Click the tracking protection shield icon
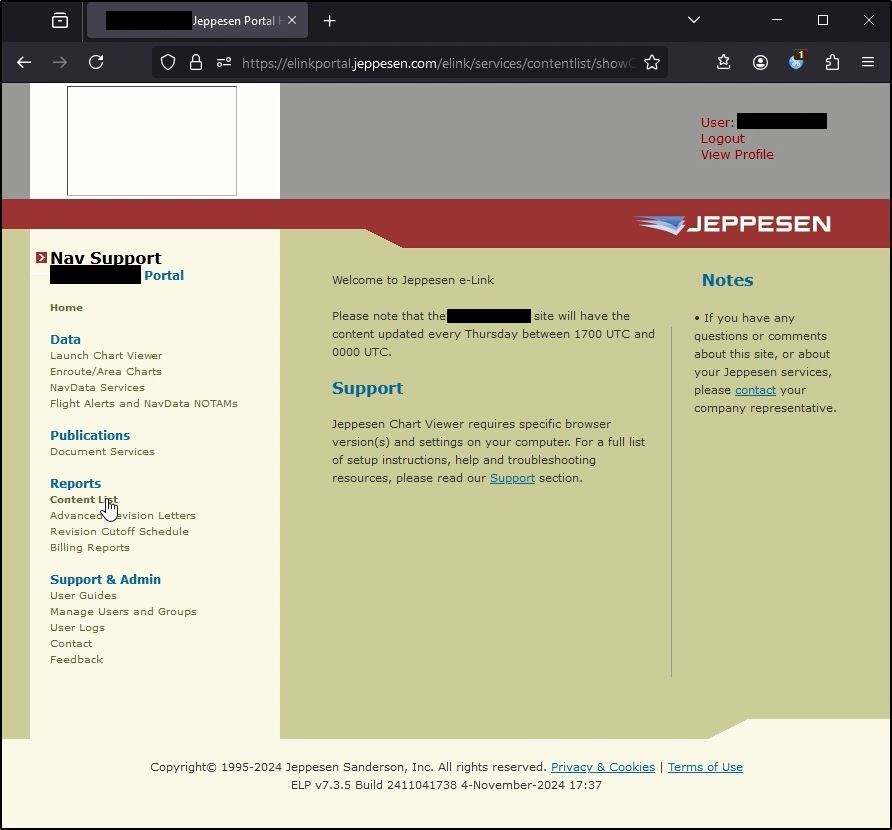 [x=168, y=62]
